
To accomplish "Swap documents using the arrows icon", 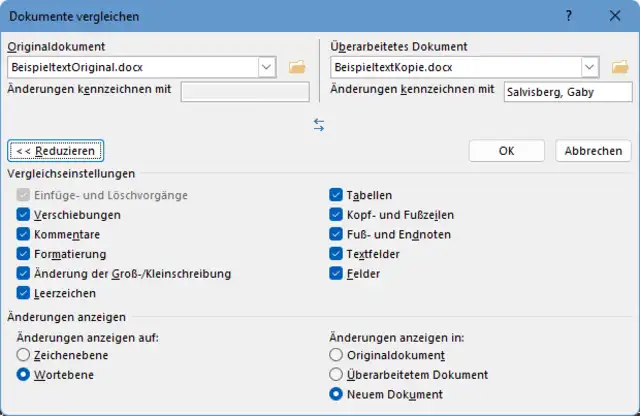I will pyautogui.click(x=319, y=124).
